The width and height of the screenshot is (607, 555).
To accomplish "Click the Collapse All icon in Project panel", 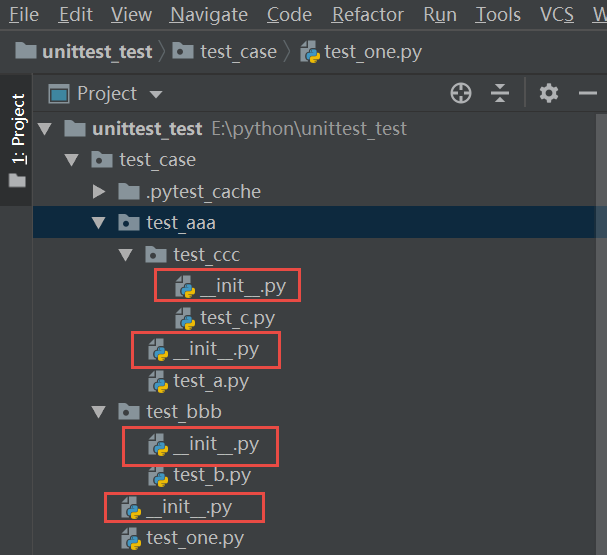I will point(500,93).
